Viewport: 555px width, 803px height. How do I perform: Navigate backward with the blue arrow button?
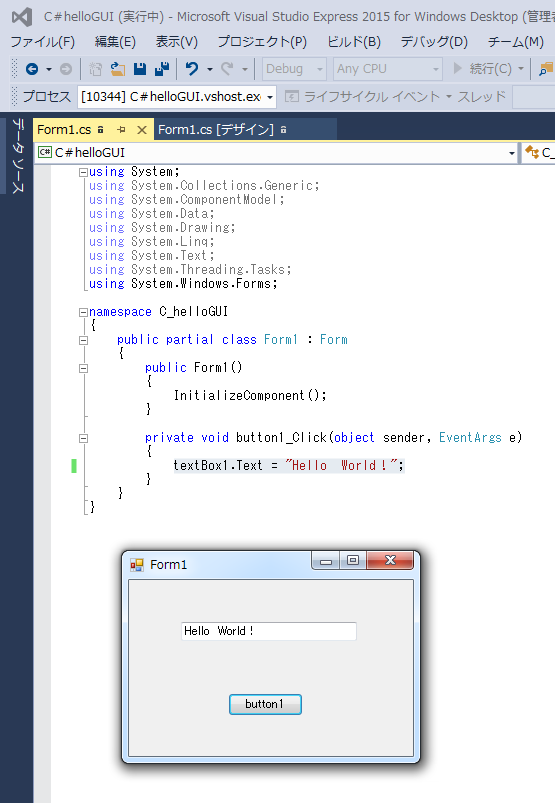coord(32,69)
